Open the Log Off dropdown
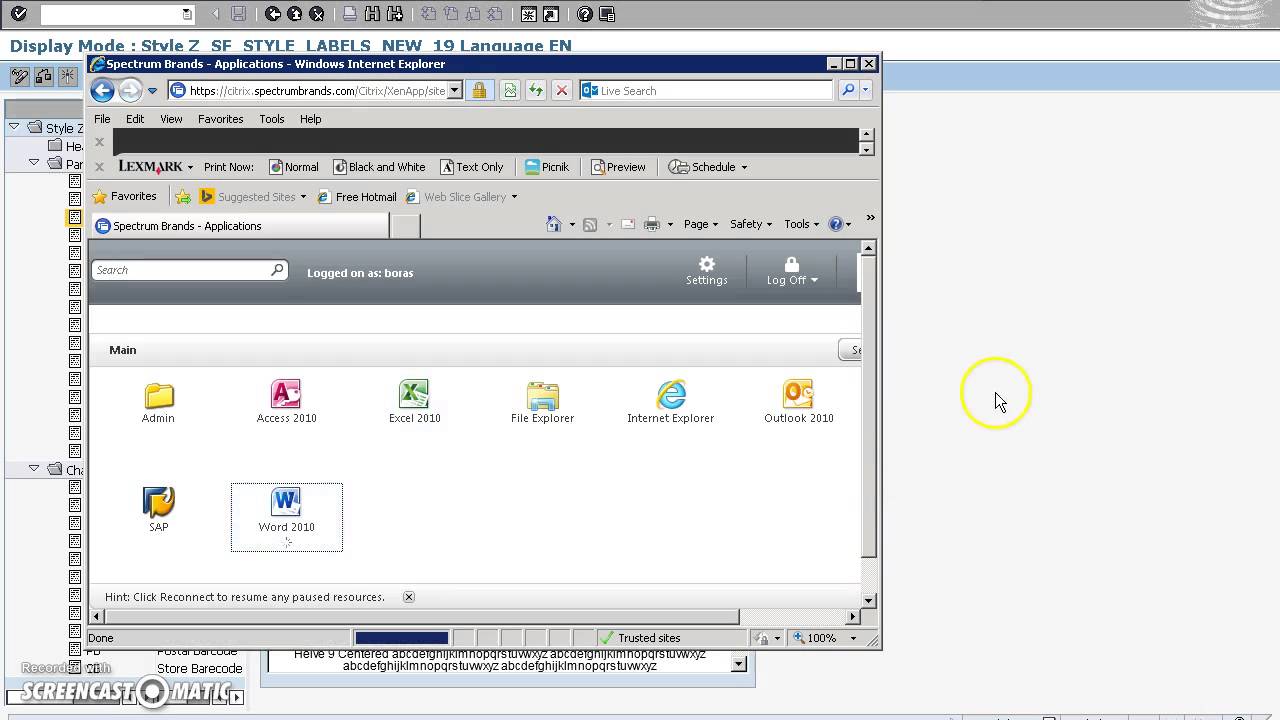Viewport: 1280px width, 720px height. coord(792,270)
